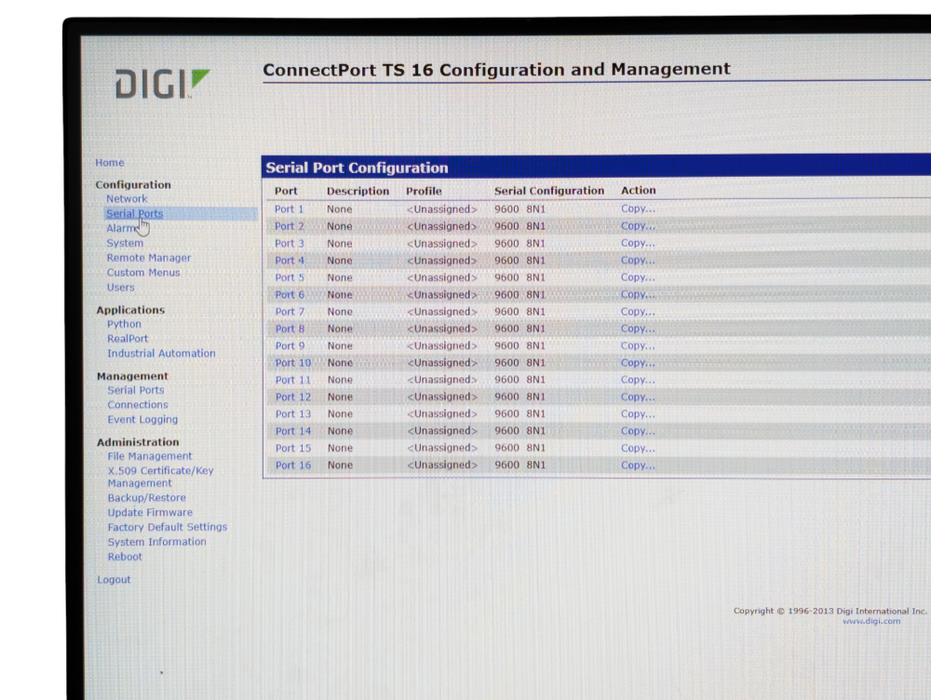931x700 pixels.
Task: Open Network configuration settings
Action: (x=127, y=199)
